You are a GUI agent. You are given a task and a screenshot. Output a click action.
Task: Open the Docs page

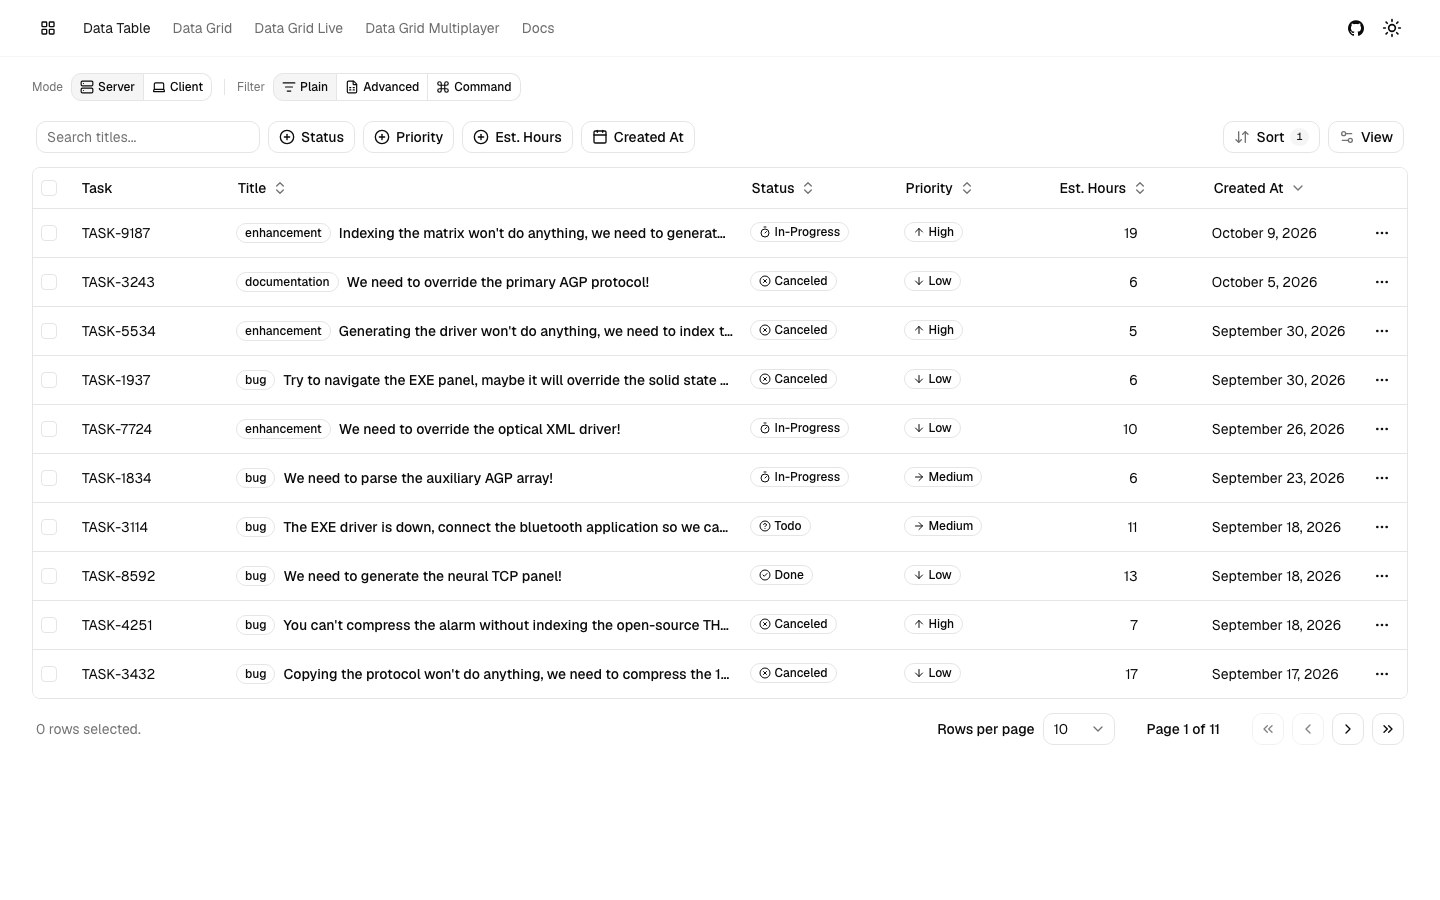(x=538, y=28)
